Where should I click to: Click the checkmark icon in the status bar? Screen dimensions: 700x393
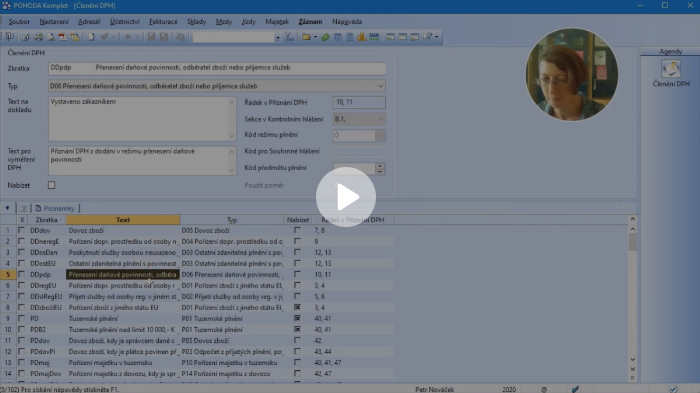[673, 389]
